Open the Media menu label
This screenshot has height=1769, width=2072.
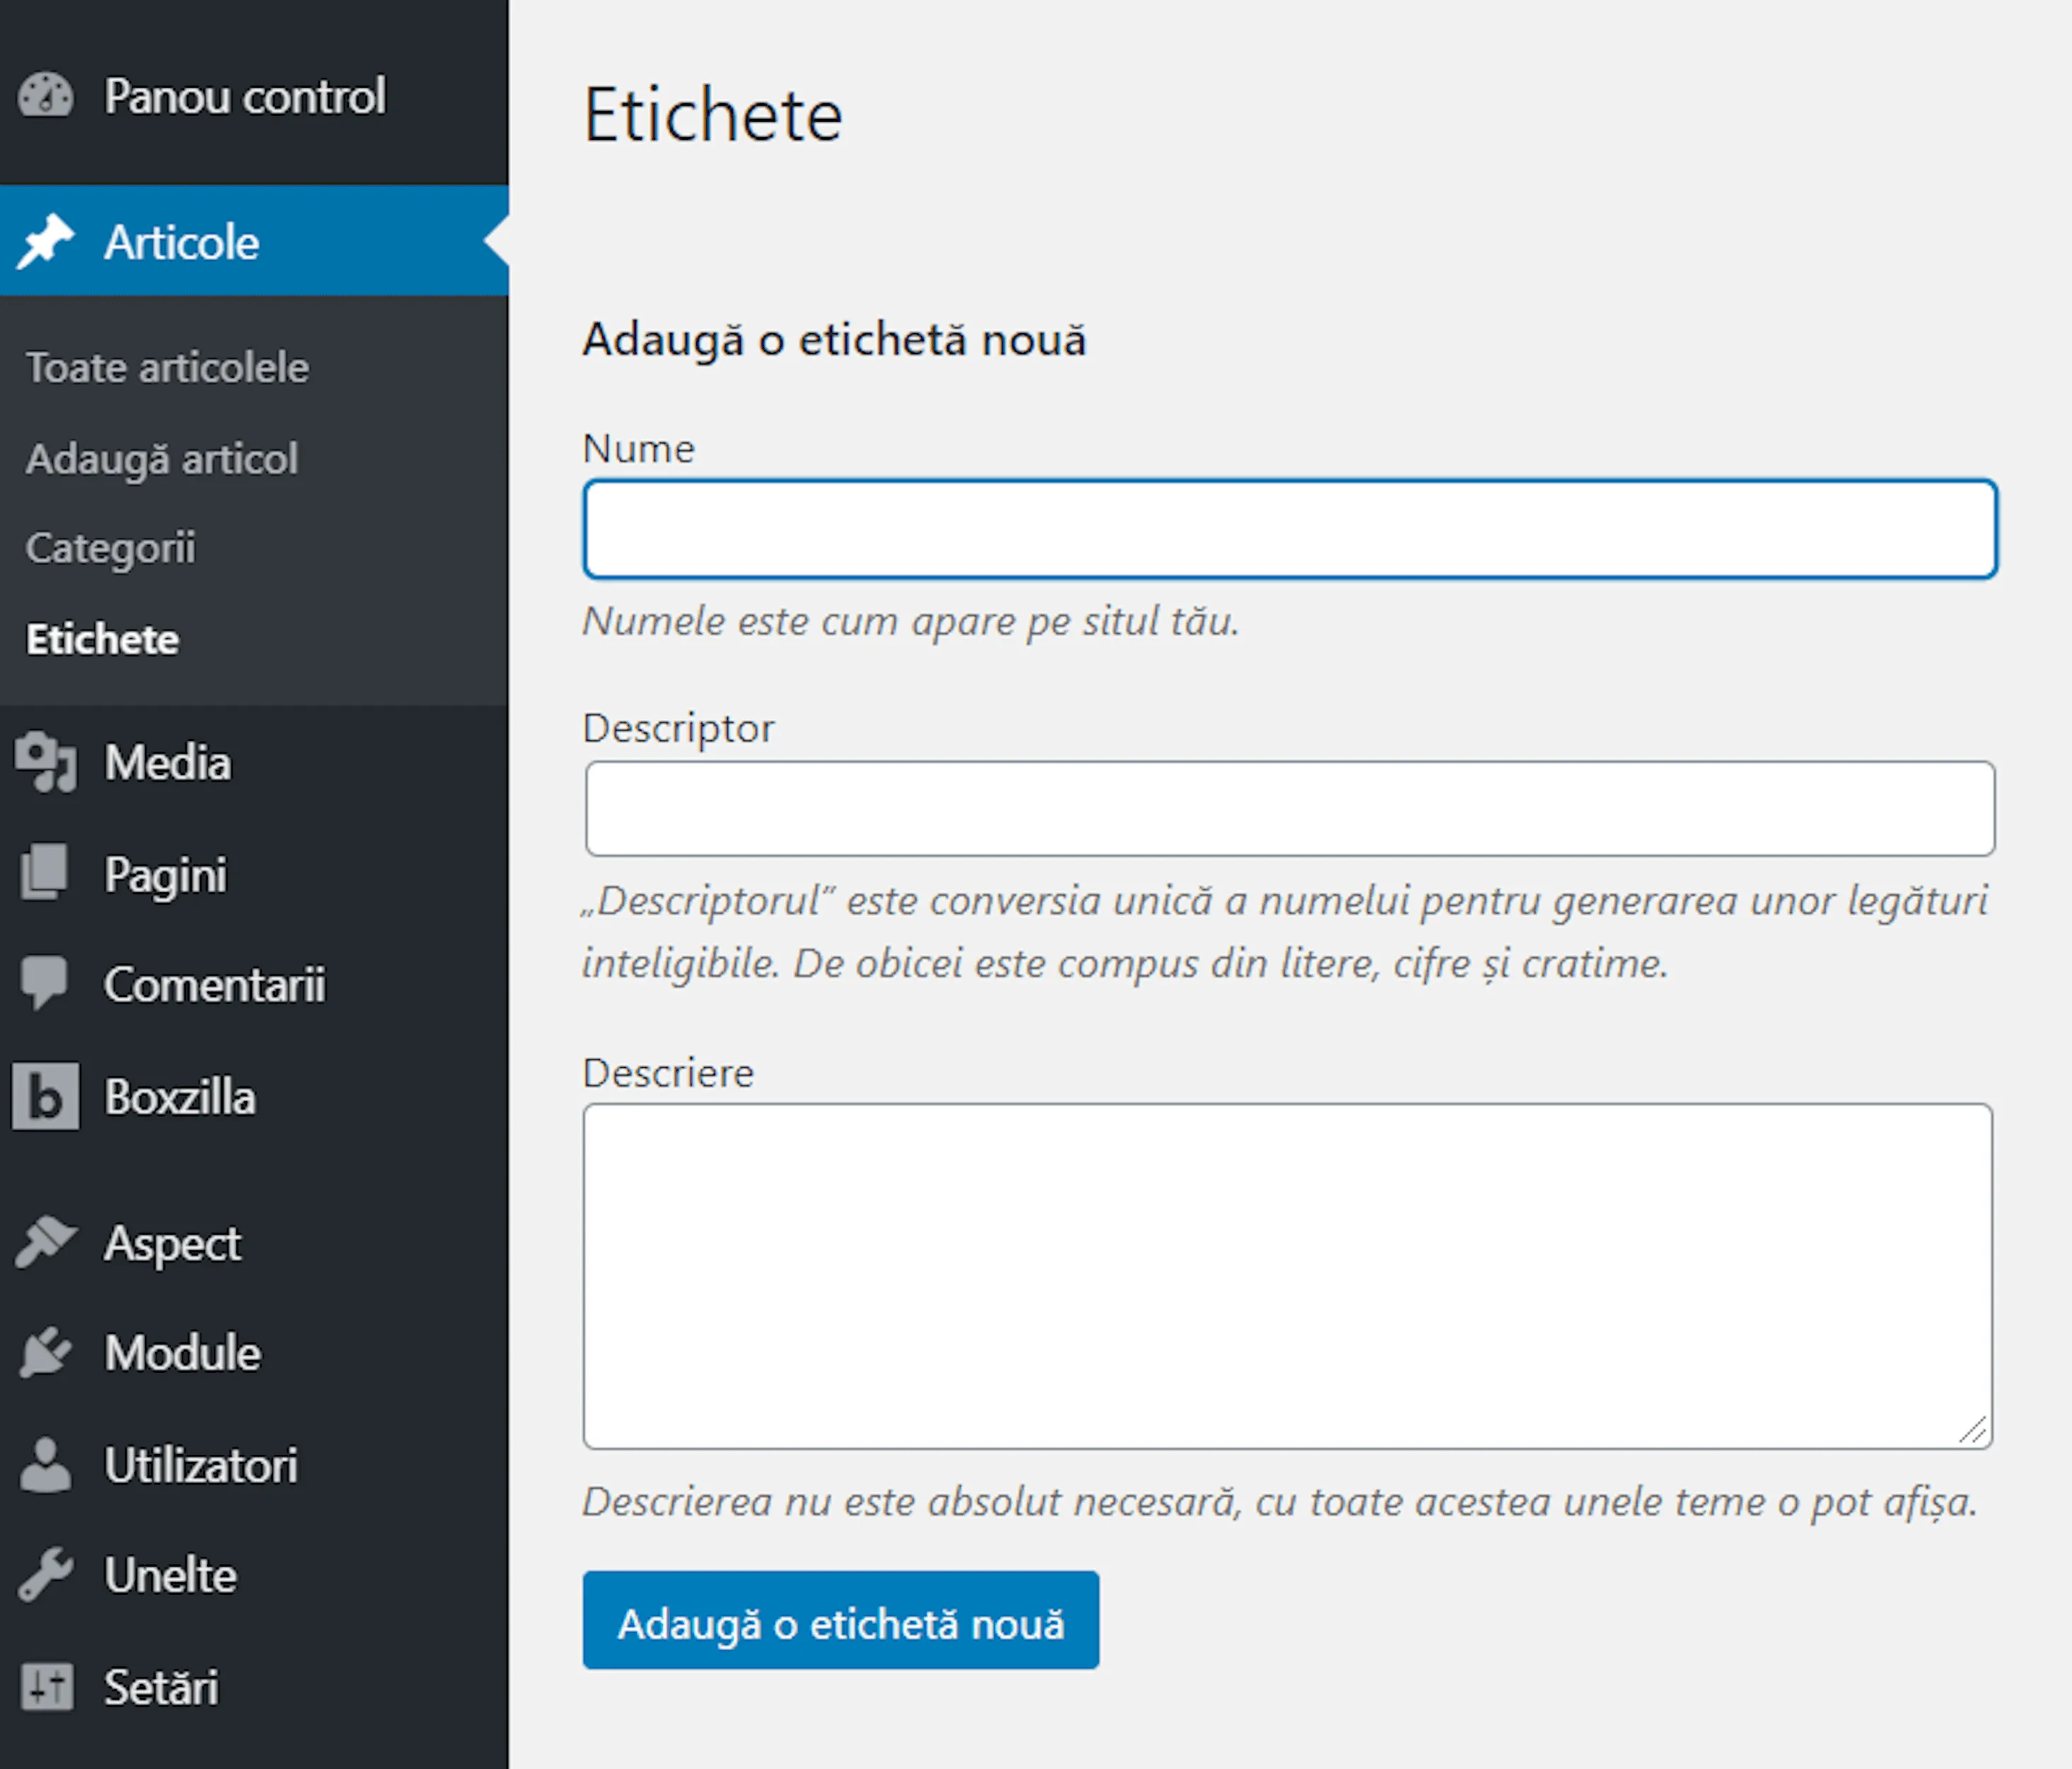point(168,762)
